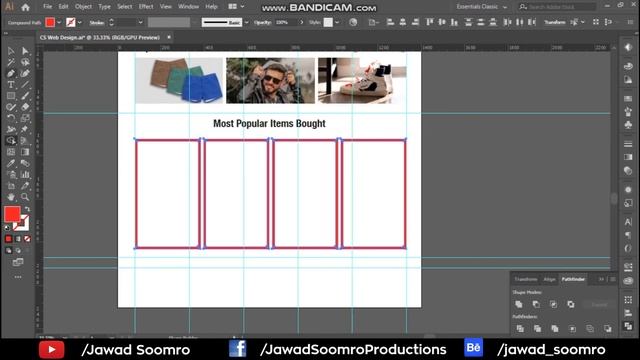Expand the graphic Style dropdown

click(x=337, y=22)
